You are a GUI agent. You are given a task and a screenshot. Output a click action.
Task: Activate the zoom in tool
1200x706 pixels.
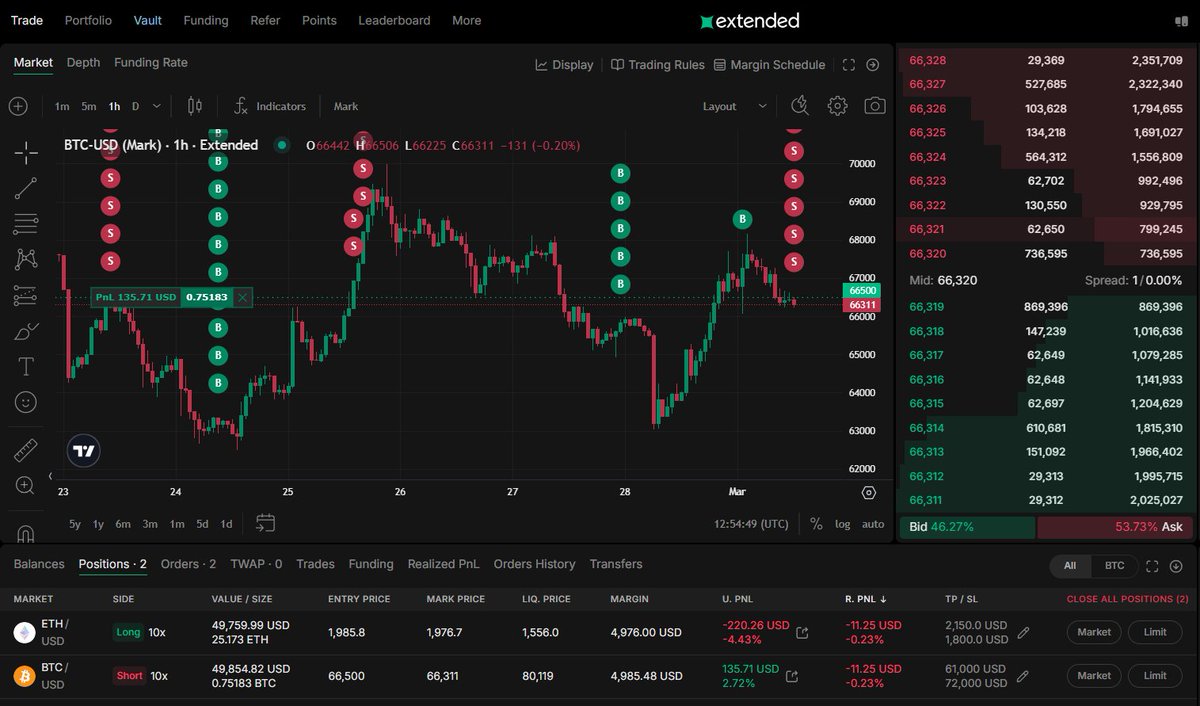[x=26, y=485]
